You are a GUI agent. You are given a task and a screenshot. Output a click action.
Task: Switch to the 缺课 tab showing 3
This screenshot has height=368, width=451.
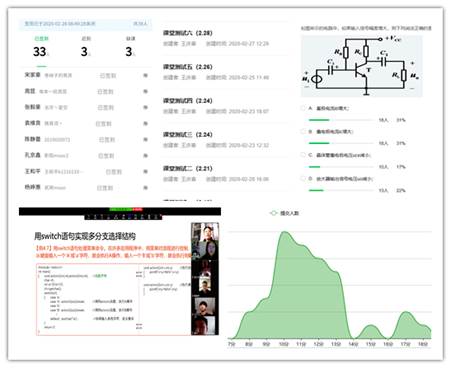click(130, 47)
